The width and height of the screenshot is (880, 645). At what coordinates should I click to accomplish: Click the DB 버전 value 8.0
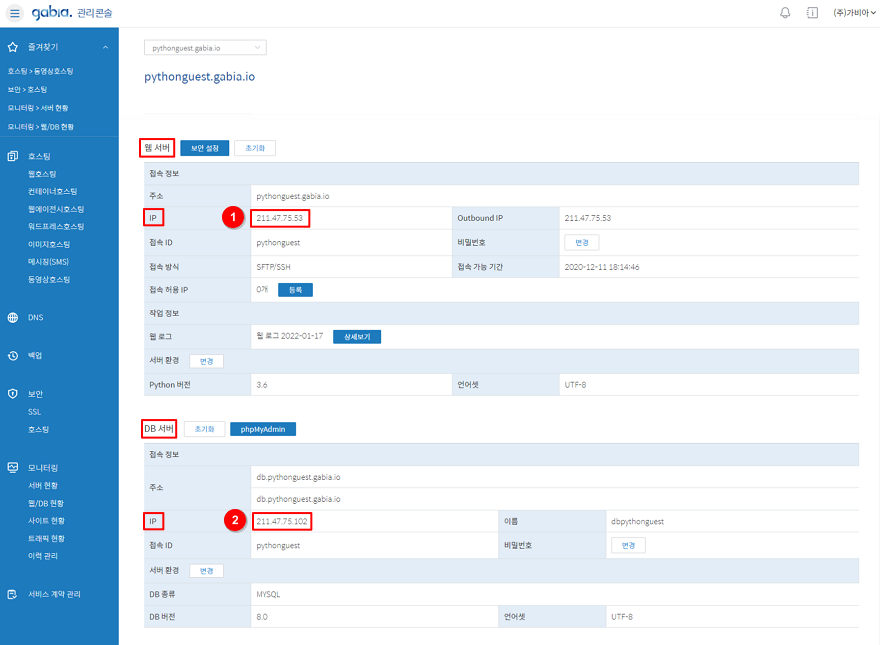pos(262,617)
